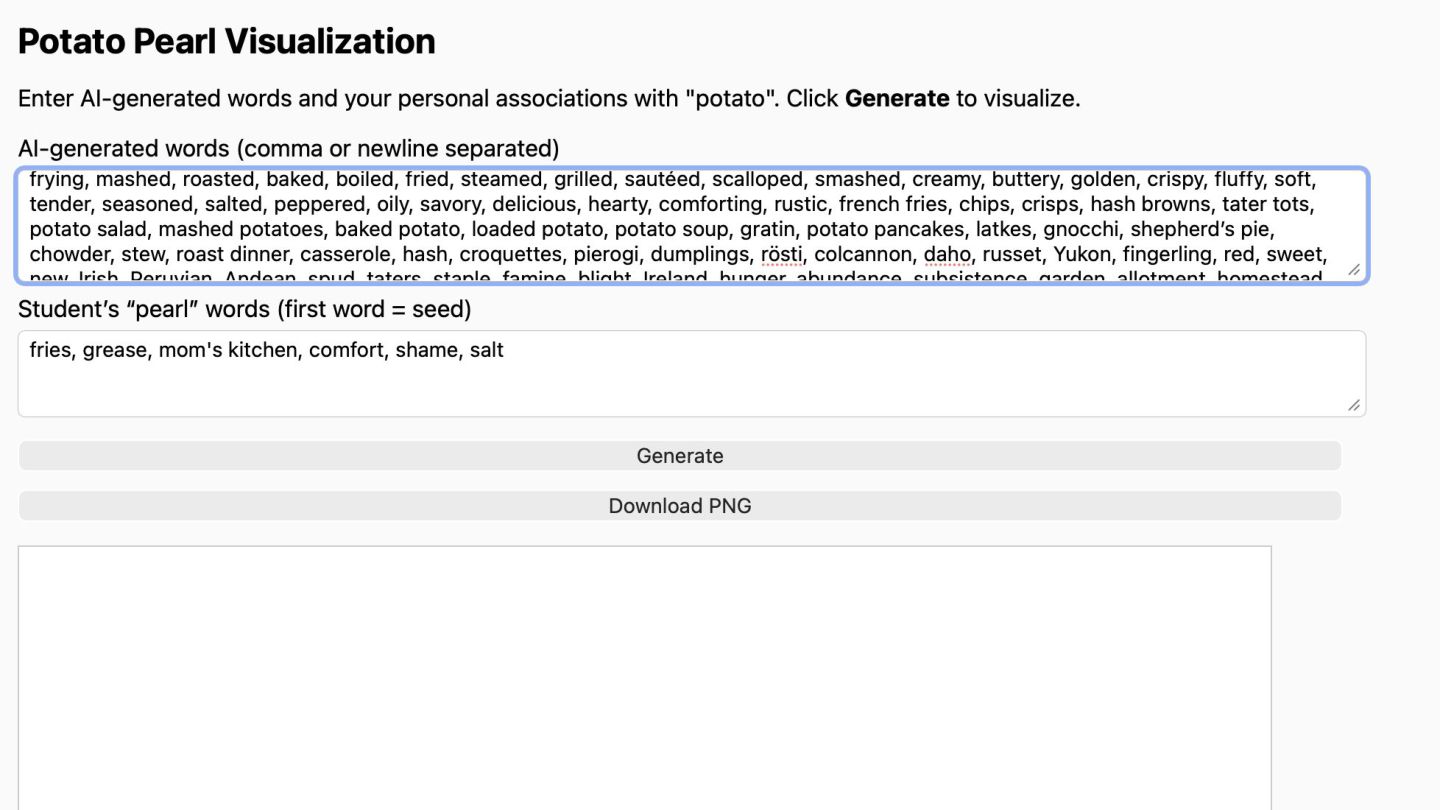Screen dimensions: 1440x810
Task: Click the Generate button
Action: (679, 456)
